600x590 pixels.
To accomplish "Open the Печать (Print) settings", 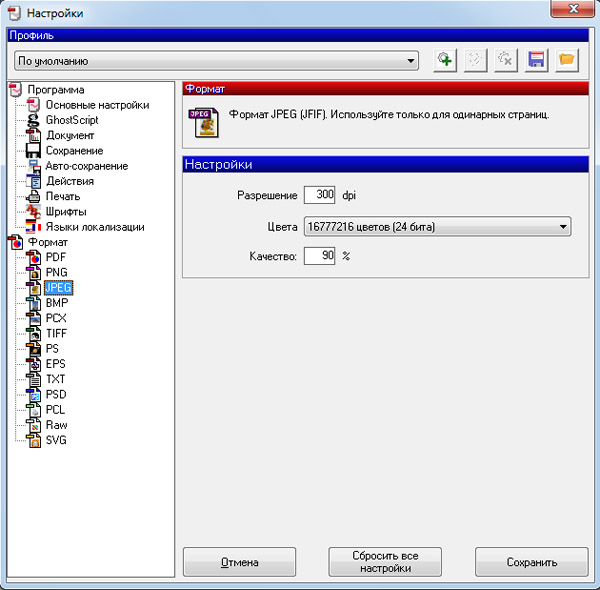I will point(62,196).
